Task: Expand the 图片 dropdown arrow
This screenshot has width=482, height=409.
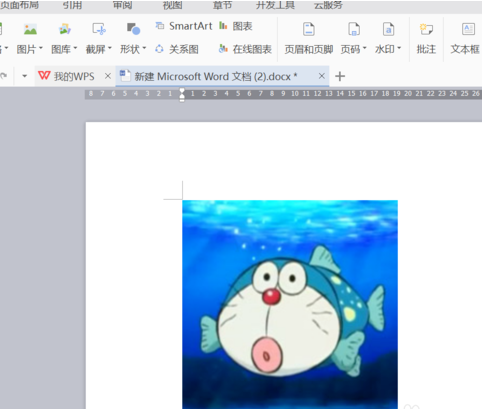Action: pos(41,49)
